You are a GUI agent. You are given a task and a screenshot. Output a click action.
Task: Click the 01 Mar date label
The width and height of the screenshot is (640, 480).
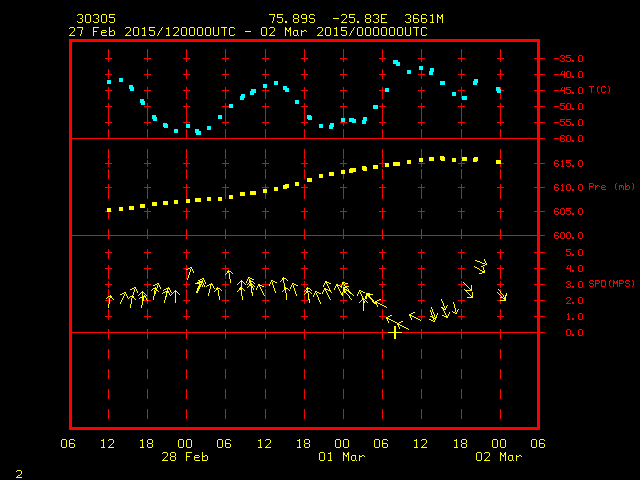[x=342, y=457]
